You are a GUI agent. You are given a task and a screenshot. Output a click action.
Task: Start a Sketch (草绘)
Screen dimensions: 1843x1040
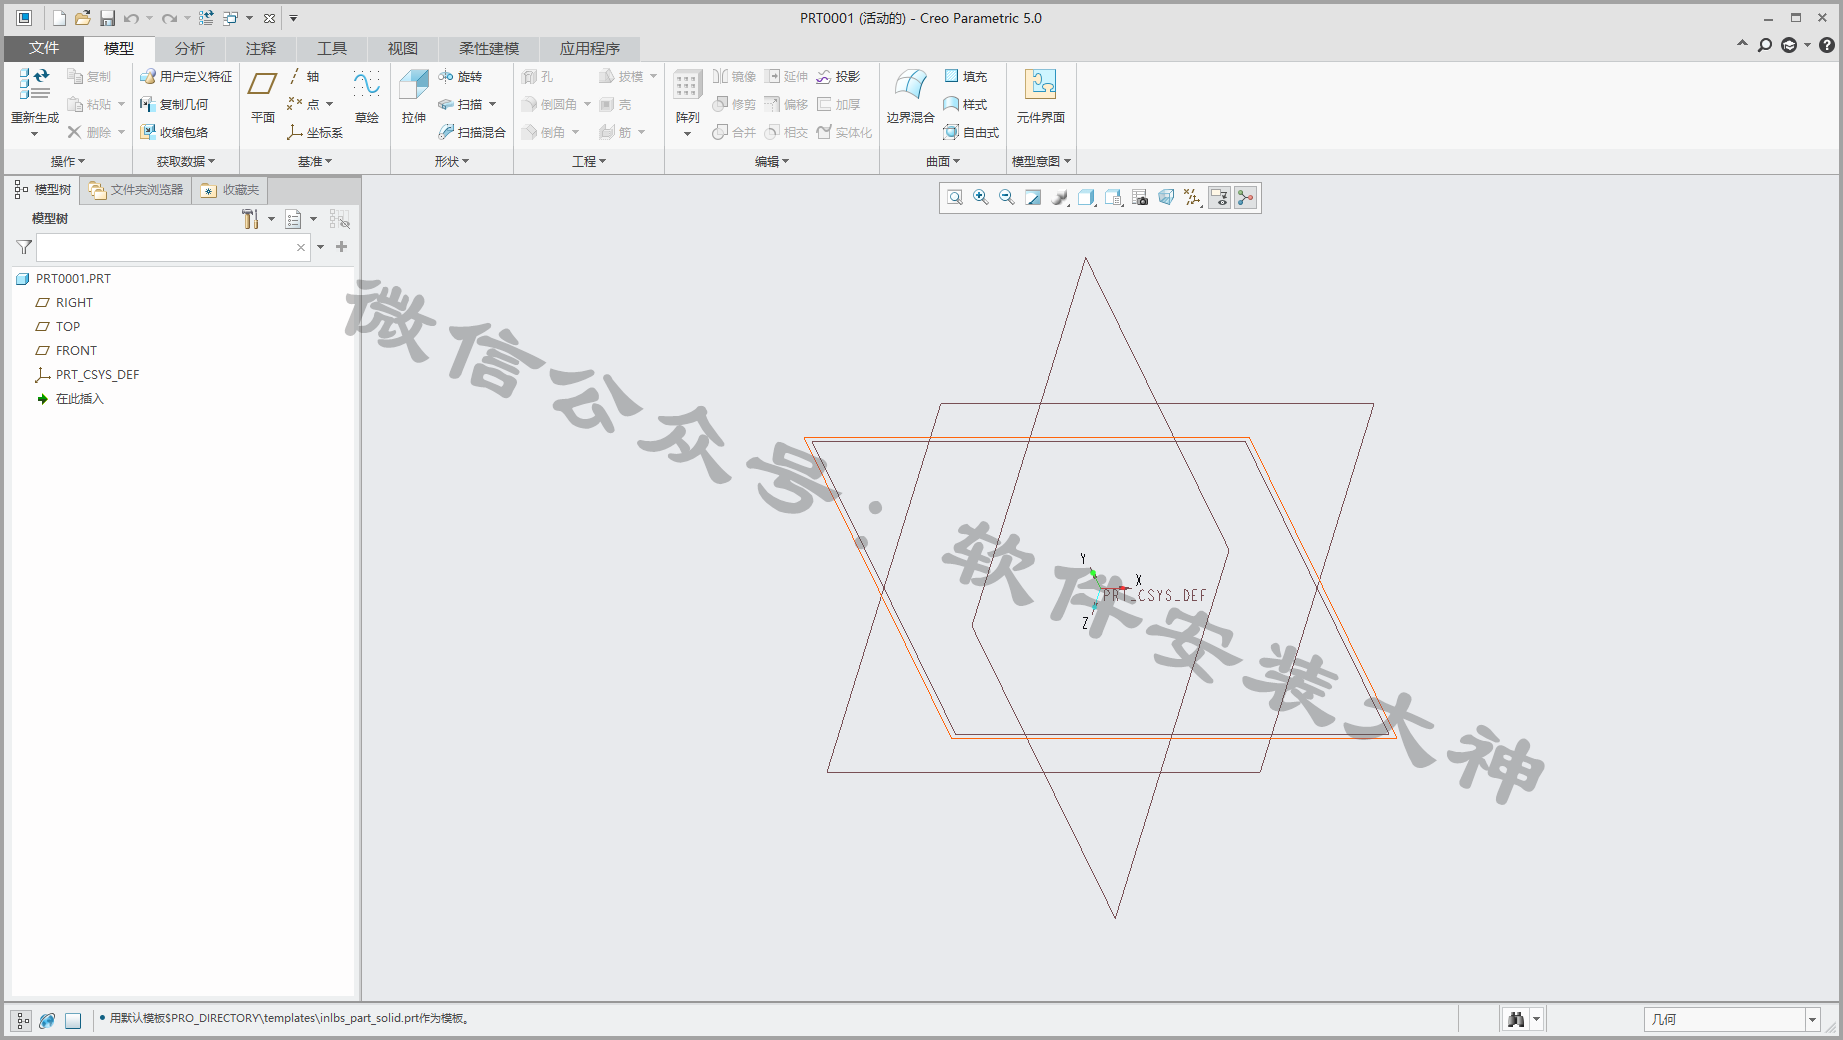click(x=367, y=97)
